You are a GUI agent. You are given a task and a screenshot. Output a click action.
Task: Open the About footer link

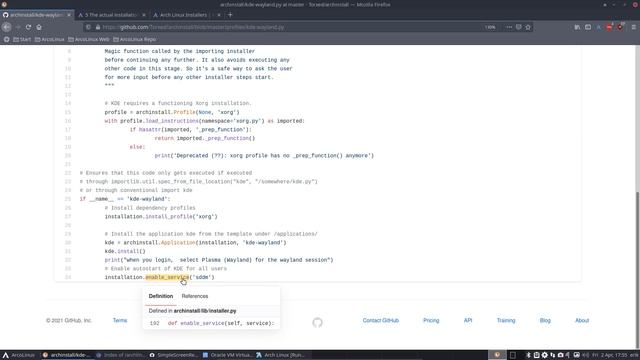click(582, 320)
